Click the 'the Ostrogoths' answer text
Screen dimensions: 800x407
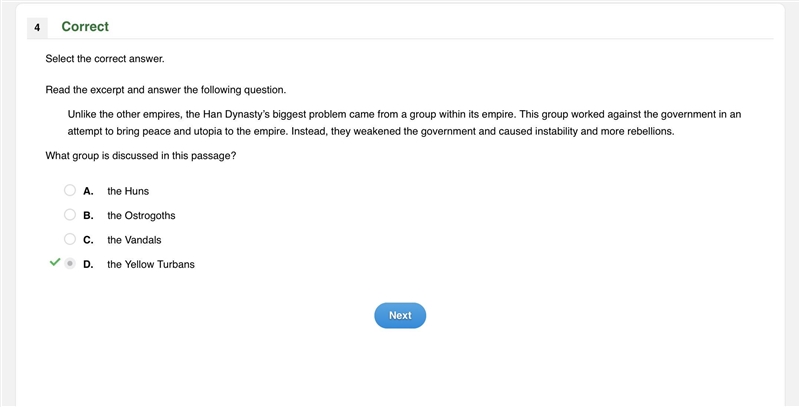click(x=141, y=216)
